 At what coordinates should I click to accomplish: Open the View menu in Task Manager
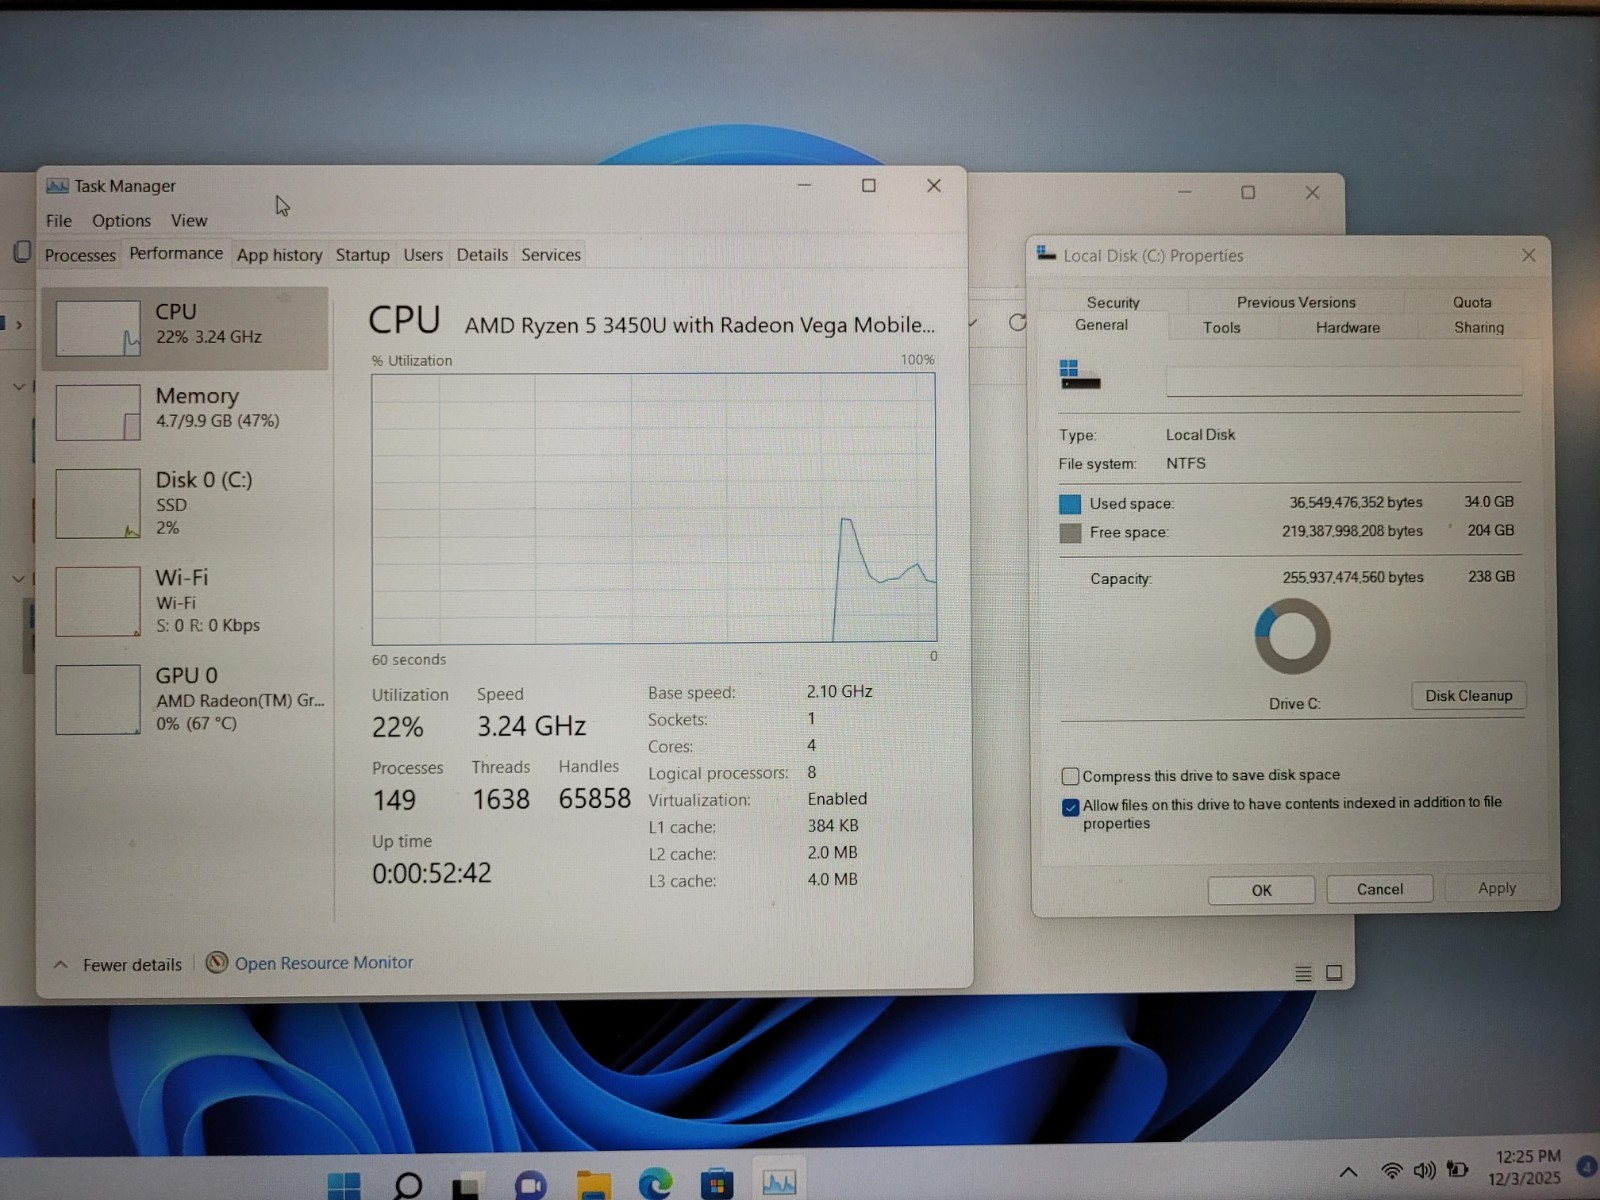189,220
